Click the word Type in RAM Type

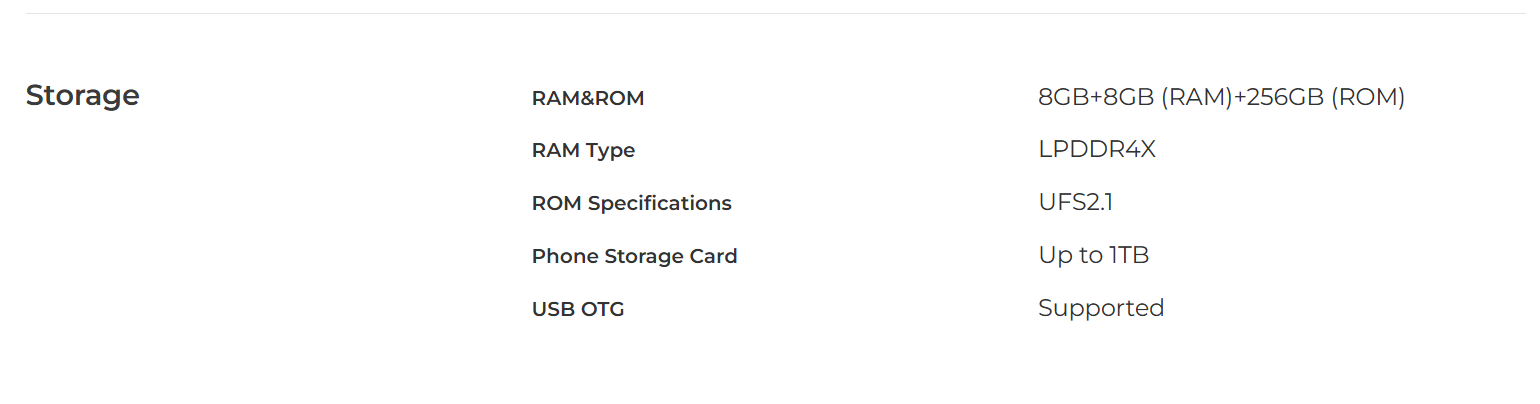611,152
